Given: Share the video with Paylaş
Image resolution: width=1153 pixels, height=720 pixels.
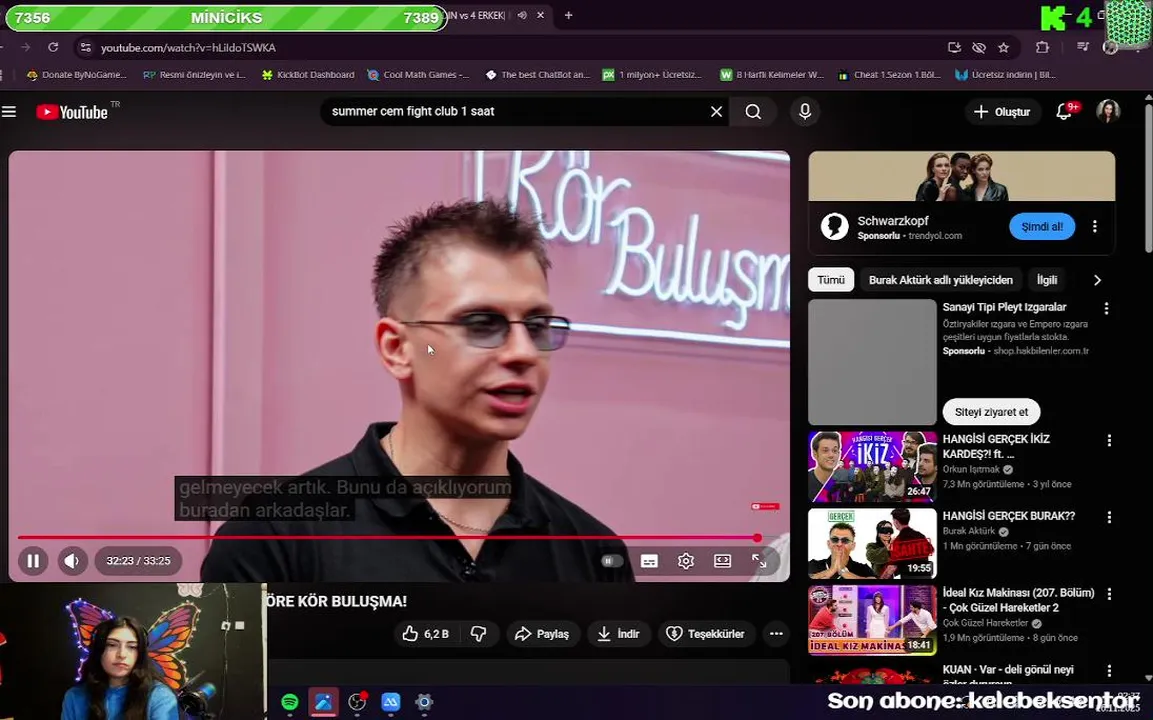Looking at the screenshot, I should [x=543, y=634].
